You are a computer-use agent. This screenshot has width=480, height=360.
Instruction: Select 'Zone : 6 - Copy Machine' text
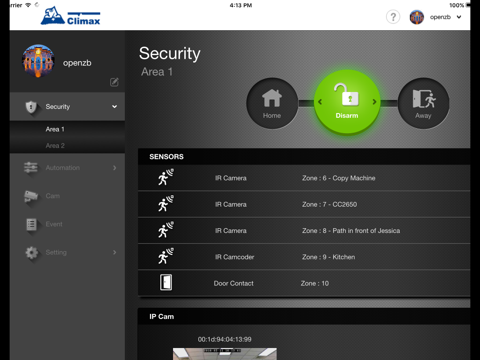339,178
